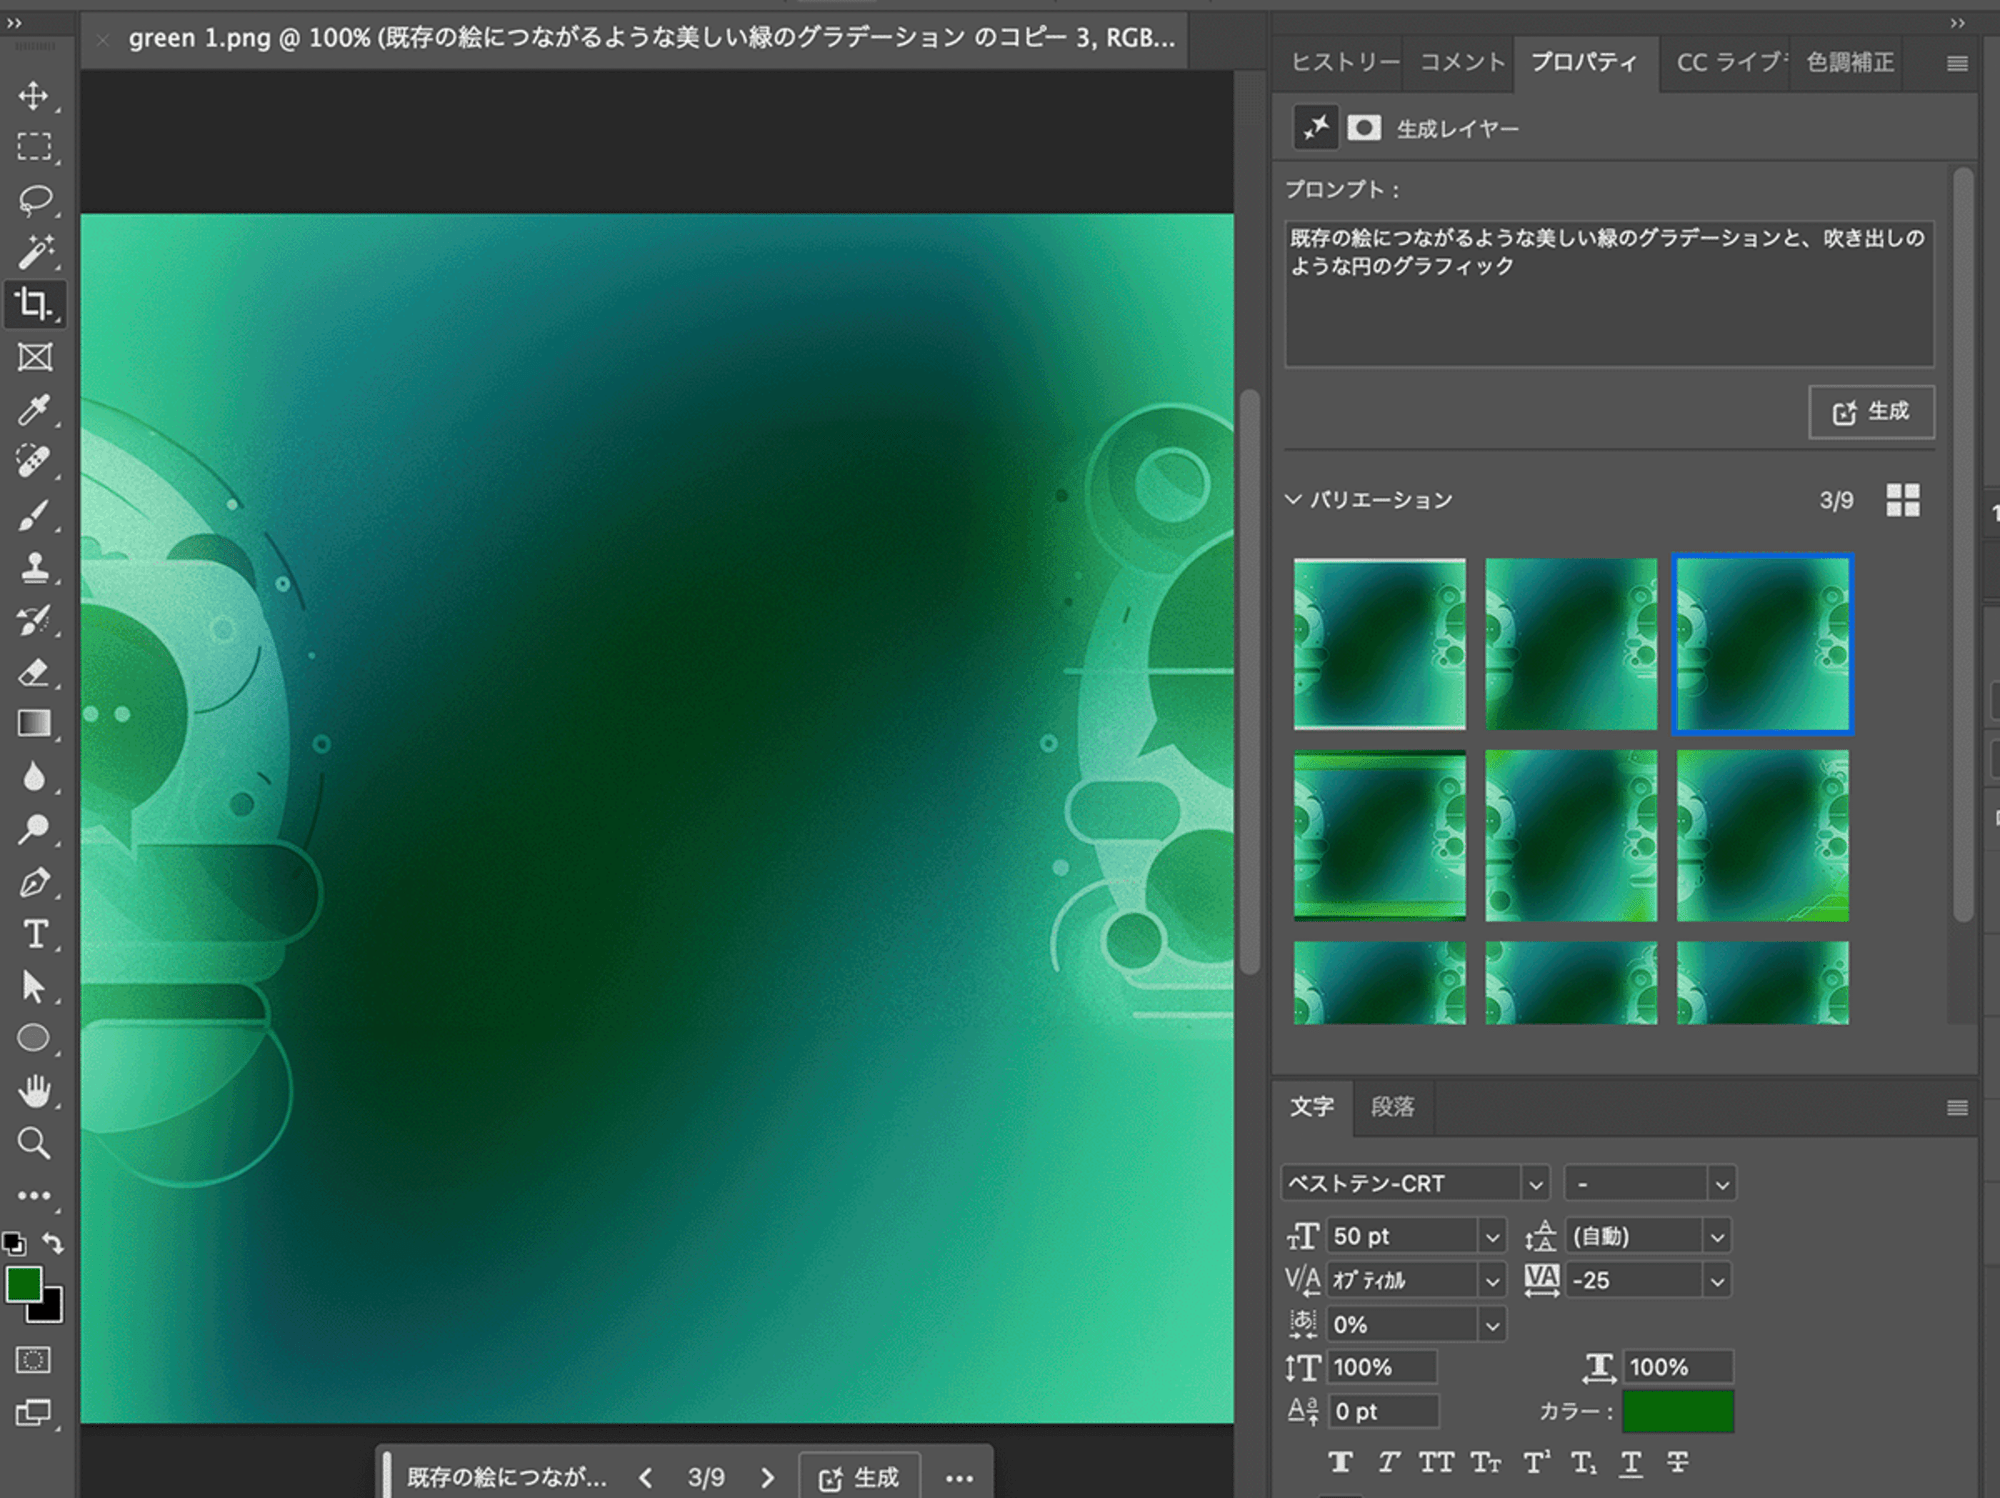Select the Type tool
Screen dimensions: 2000x1498
pos(34,934)
